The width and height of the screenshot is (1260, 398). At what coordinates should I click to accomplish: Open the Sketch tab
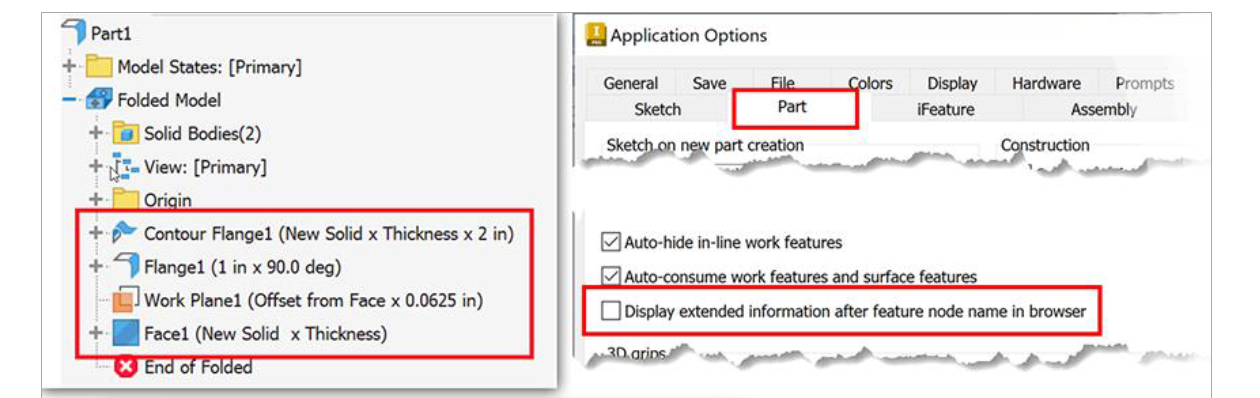[x=658, y=110]
